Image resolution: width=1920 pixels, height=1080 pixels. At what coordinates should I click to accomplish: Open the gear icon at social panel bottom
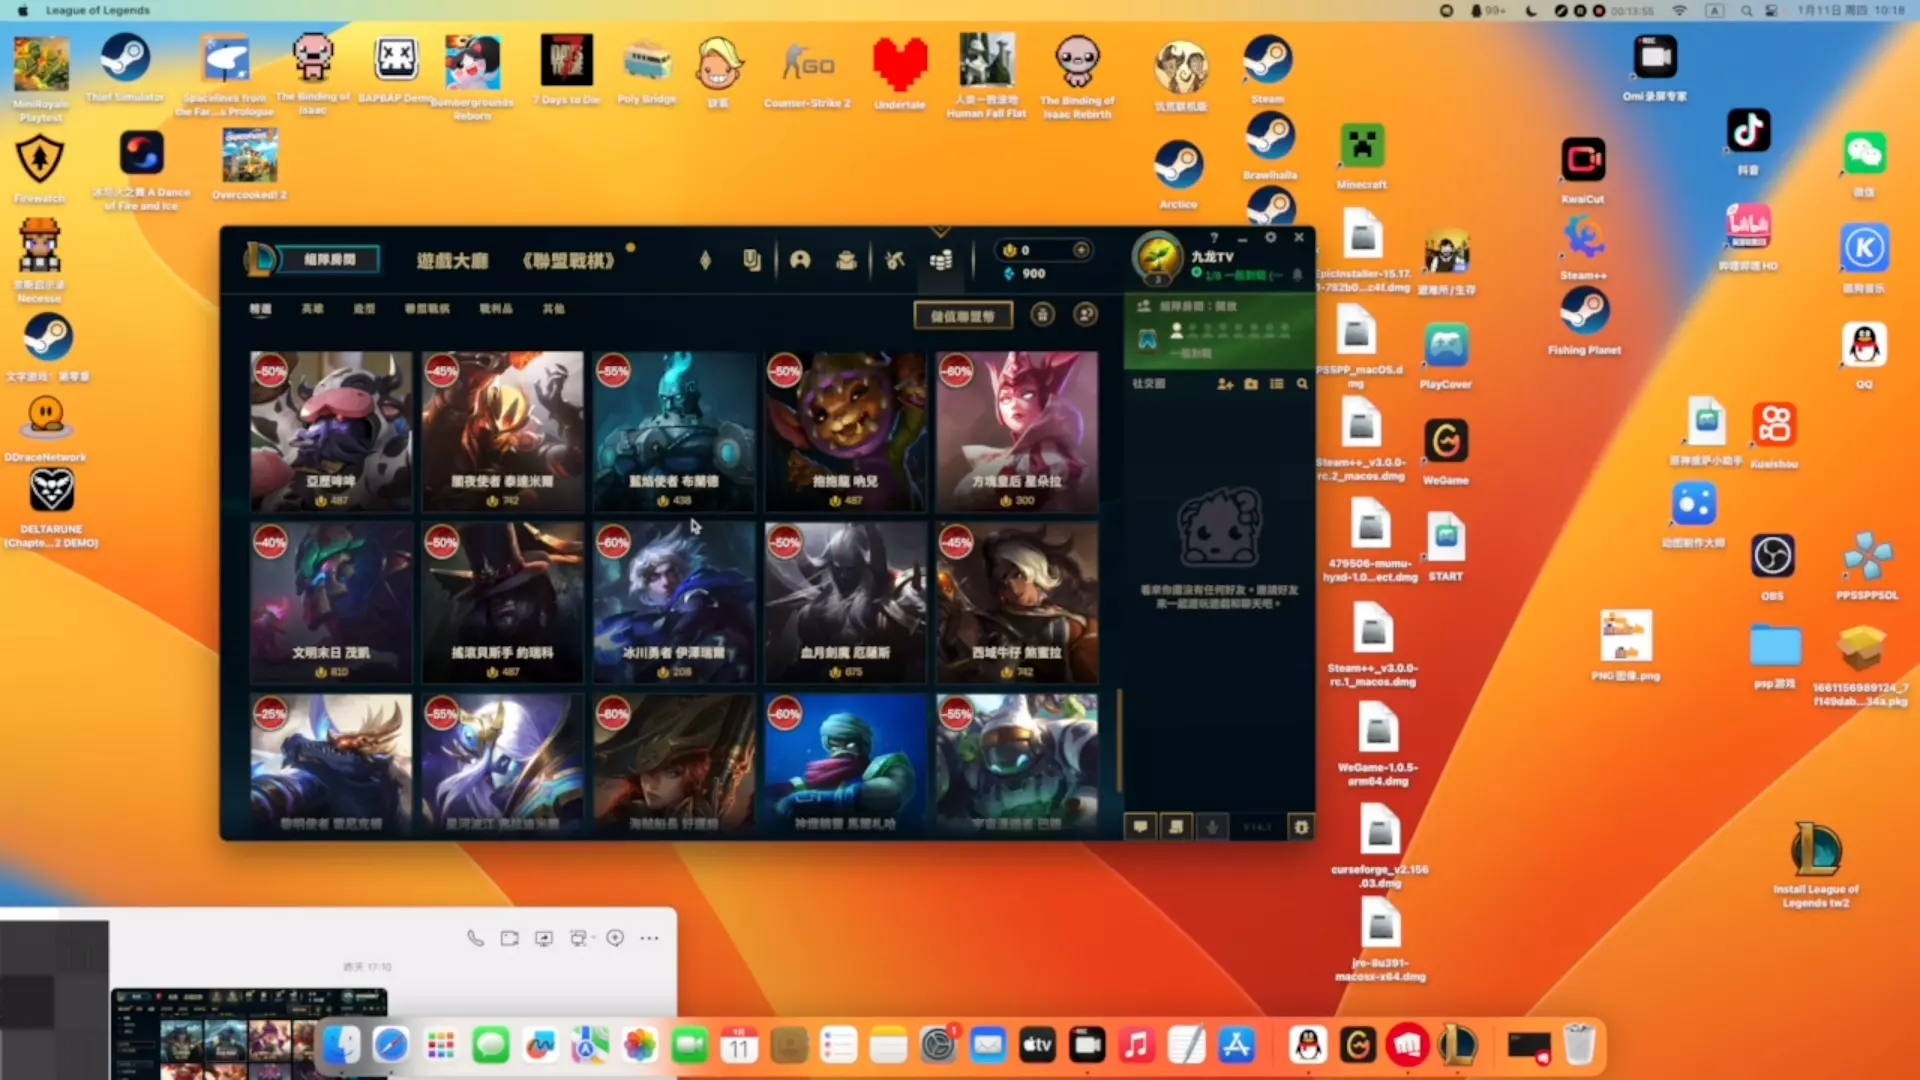1301,827
